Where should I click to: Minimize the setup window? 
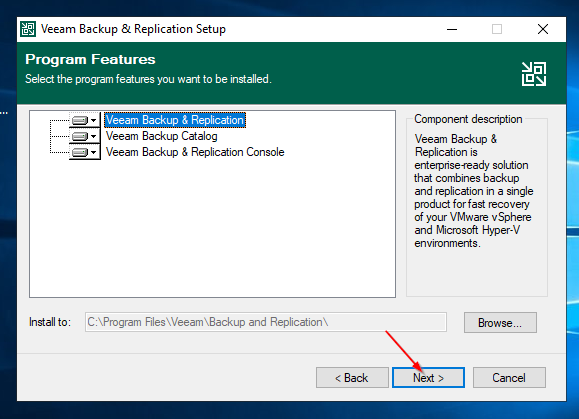[x=452, y=29]
